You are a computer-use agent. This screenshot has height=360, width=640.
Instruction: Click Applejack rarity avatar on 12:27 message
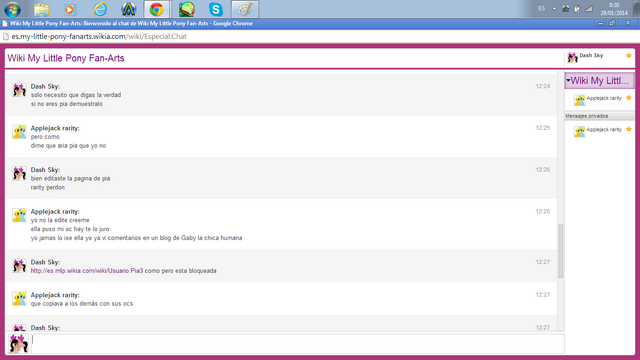coord(19,298)
